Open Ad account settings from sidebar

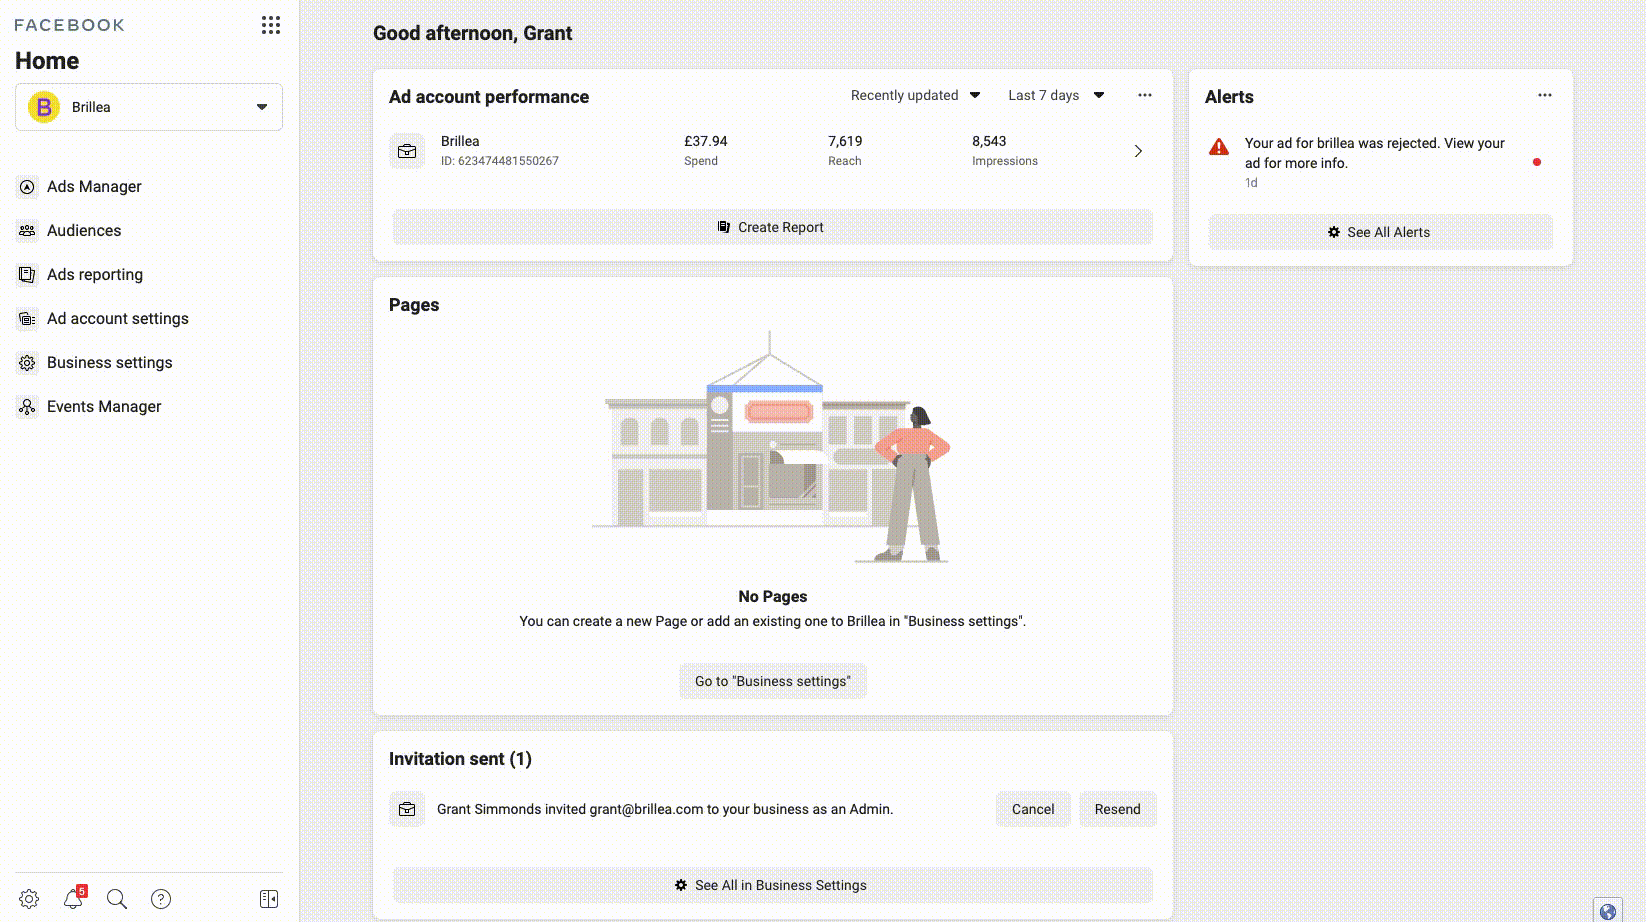pyautogui.click(x=118, y=319)
